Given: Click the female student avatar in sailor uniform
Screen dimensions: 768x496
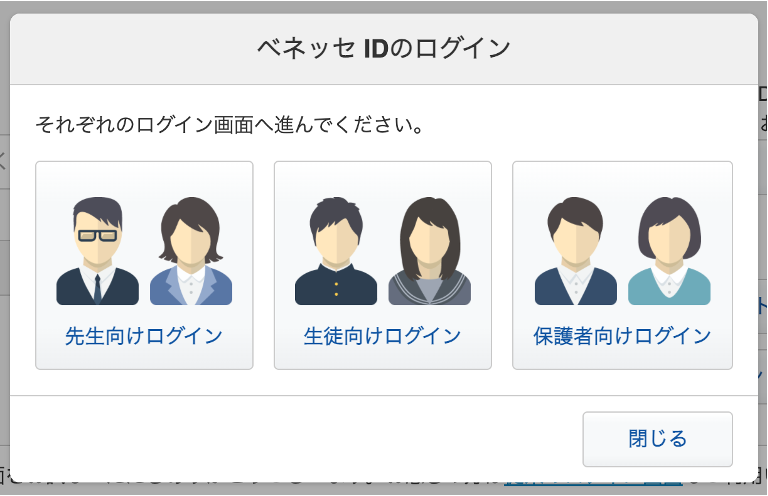Looking at the screenshot, I should coord(430,251).
